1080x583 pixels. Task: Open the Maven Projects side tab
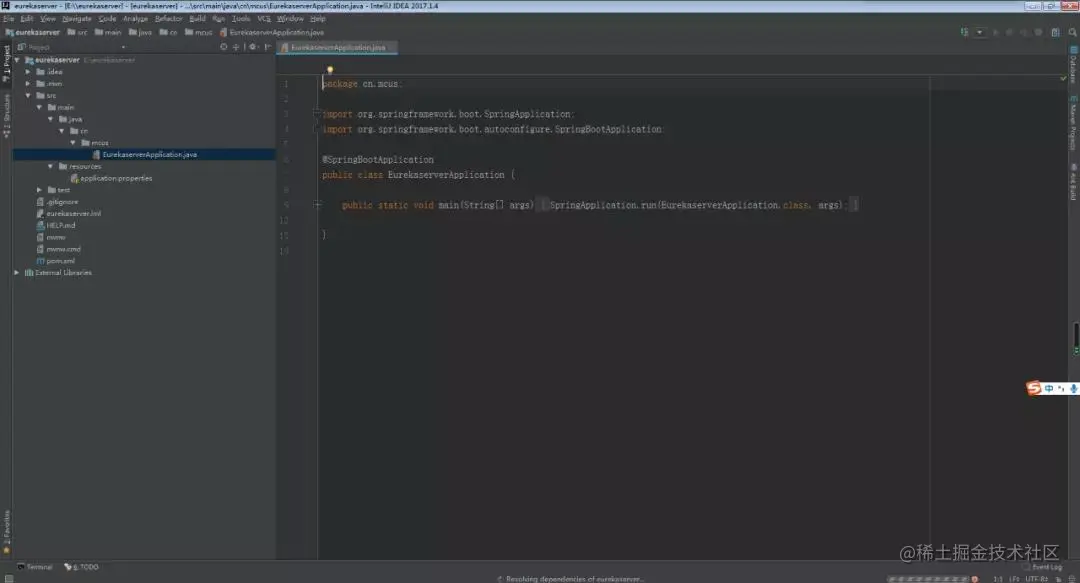pyautogui.click(x=1073, y=123)
